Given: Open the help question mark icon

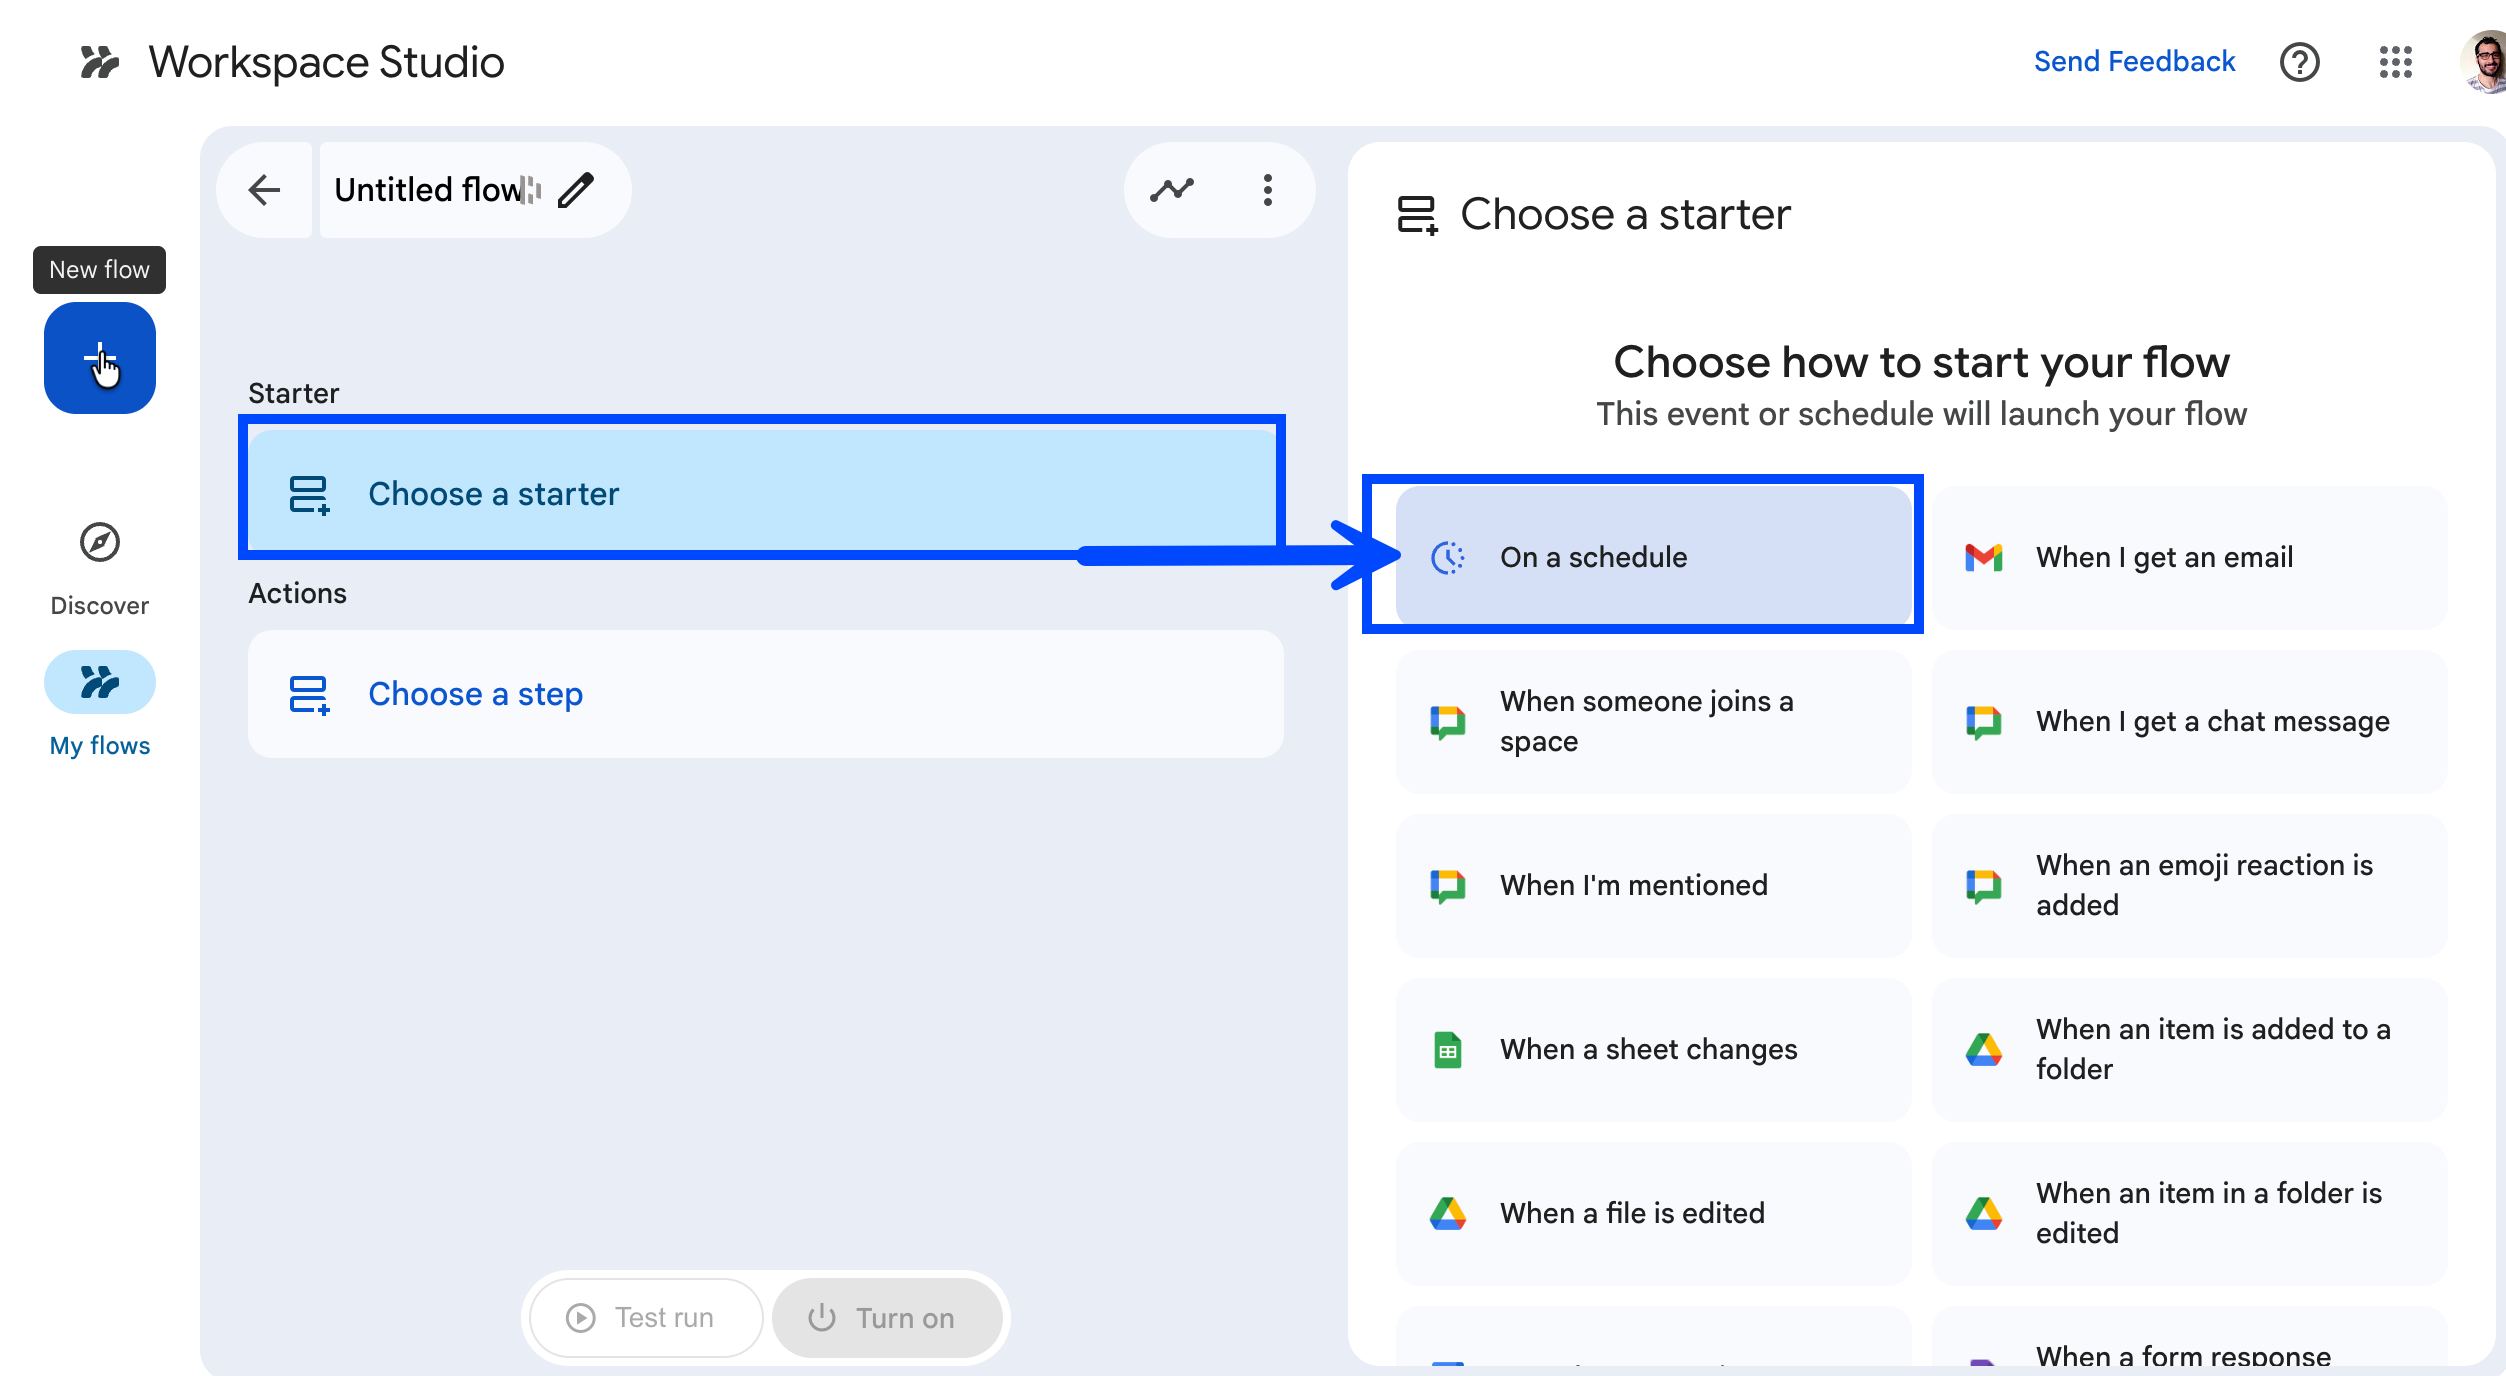Looking at the screenshot, I should tap(2299, 62).
